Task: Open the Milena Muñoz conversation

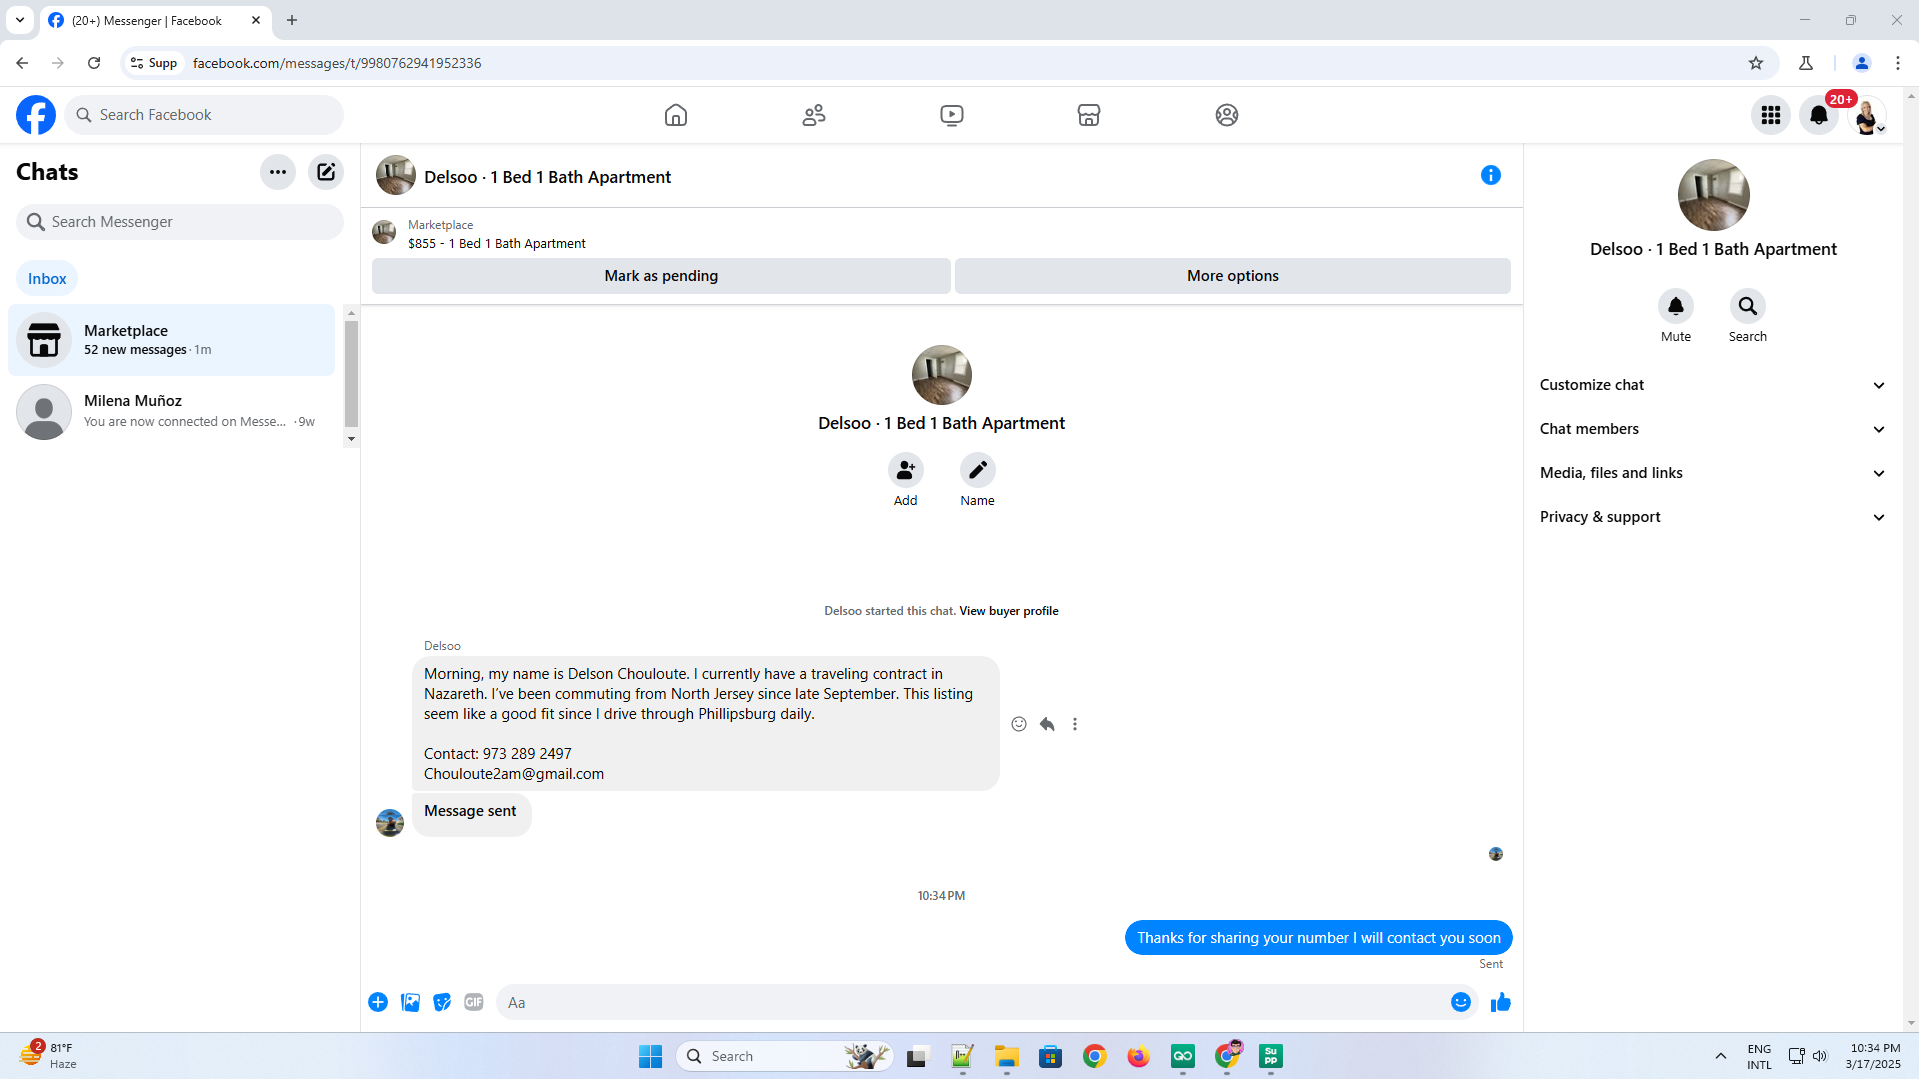Action: 172,411
